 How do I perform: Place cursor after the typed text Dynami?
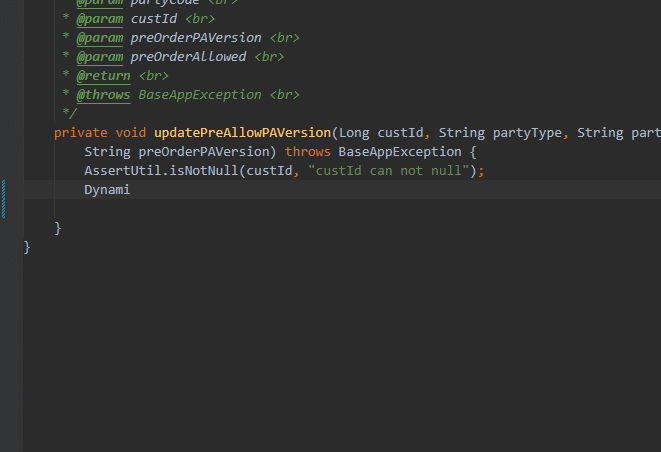click(131, 190)
